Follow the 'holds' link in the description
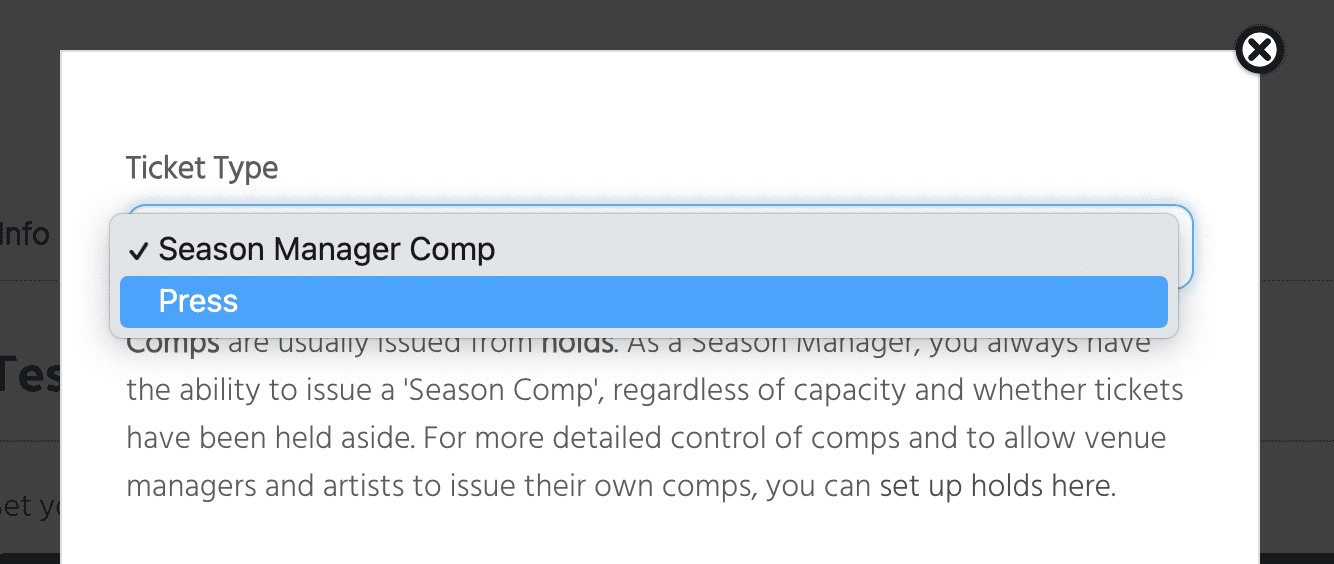This screenshot has height=564, width=1334. pos(578,345)
